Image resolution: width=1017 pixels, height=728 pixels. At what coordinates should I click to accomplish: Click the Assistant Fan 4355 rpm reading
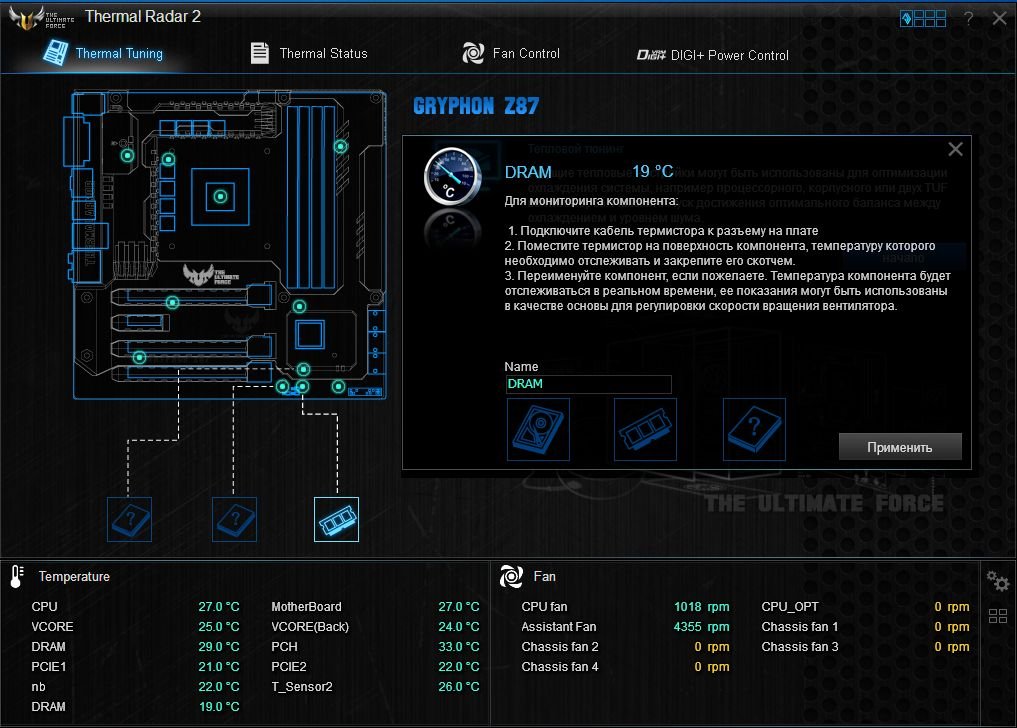tap(701, 627)
